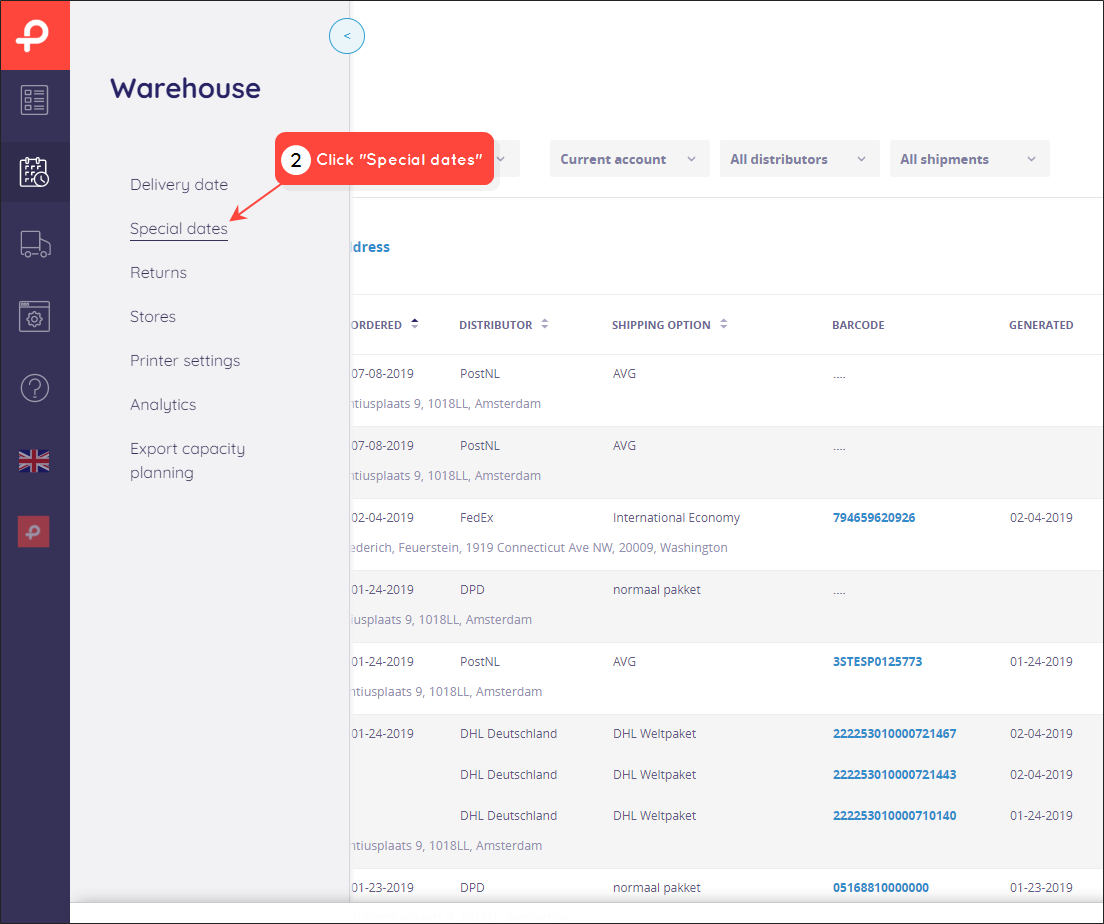Select the FedEx distributor cell
Viewport: 1104px width, 924px height.
pos(477,518)
